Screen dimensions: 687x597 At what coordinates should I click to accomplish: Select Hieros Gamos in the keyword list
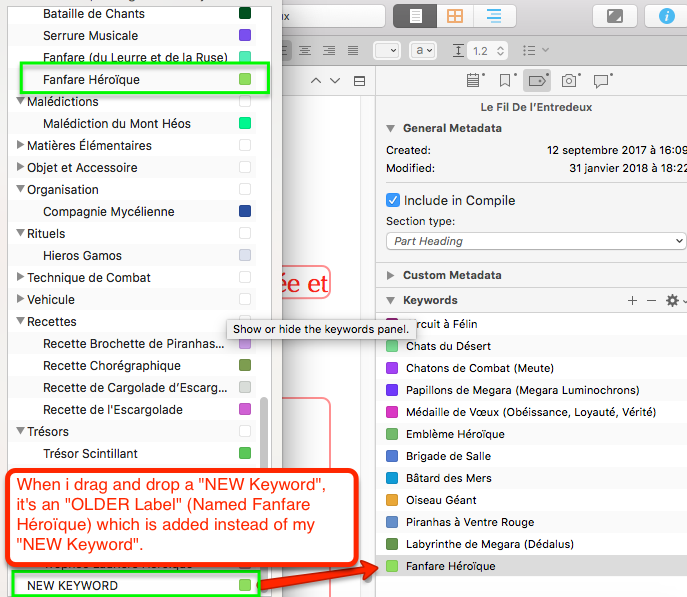coord(76,256)
